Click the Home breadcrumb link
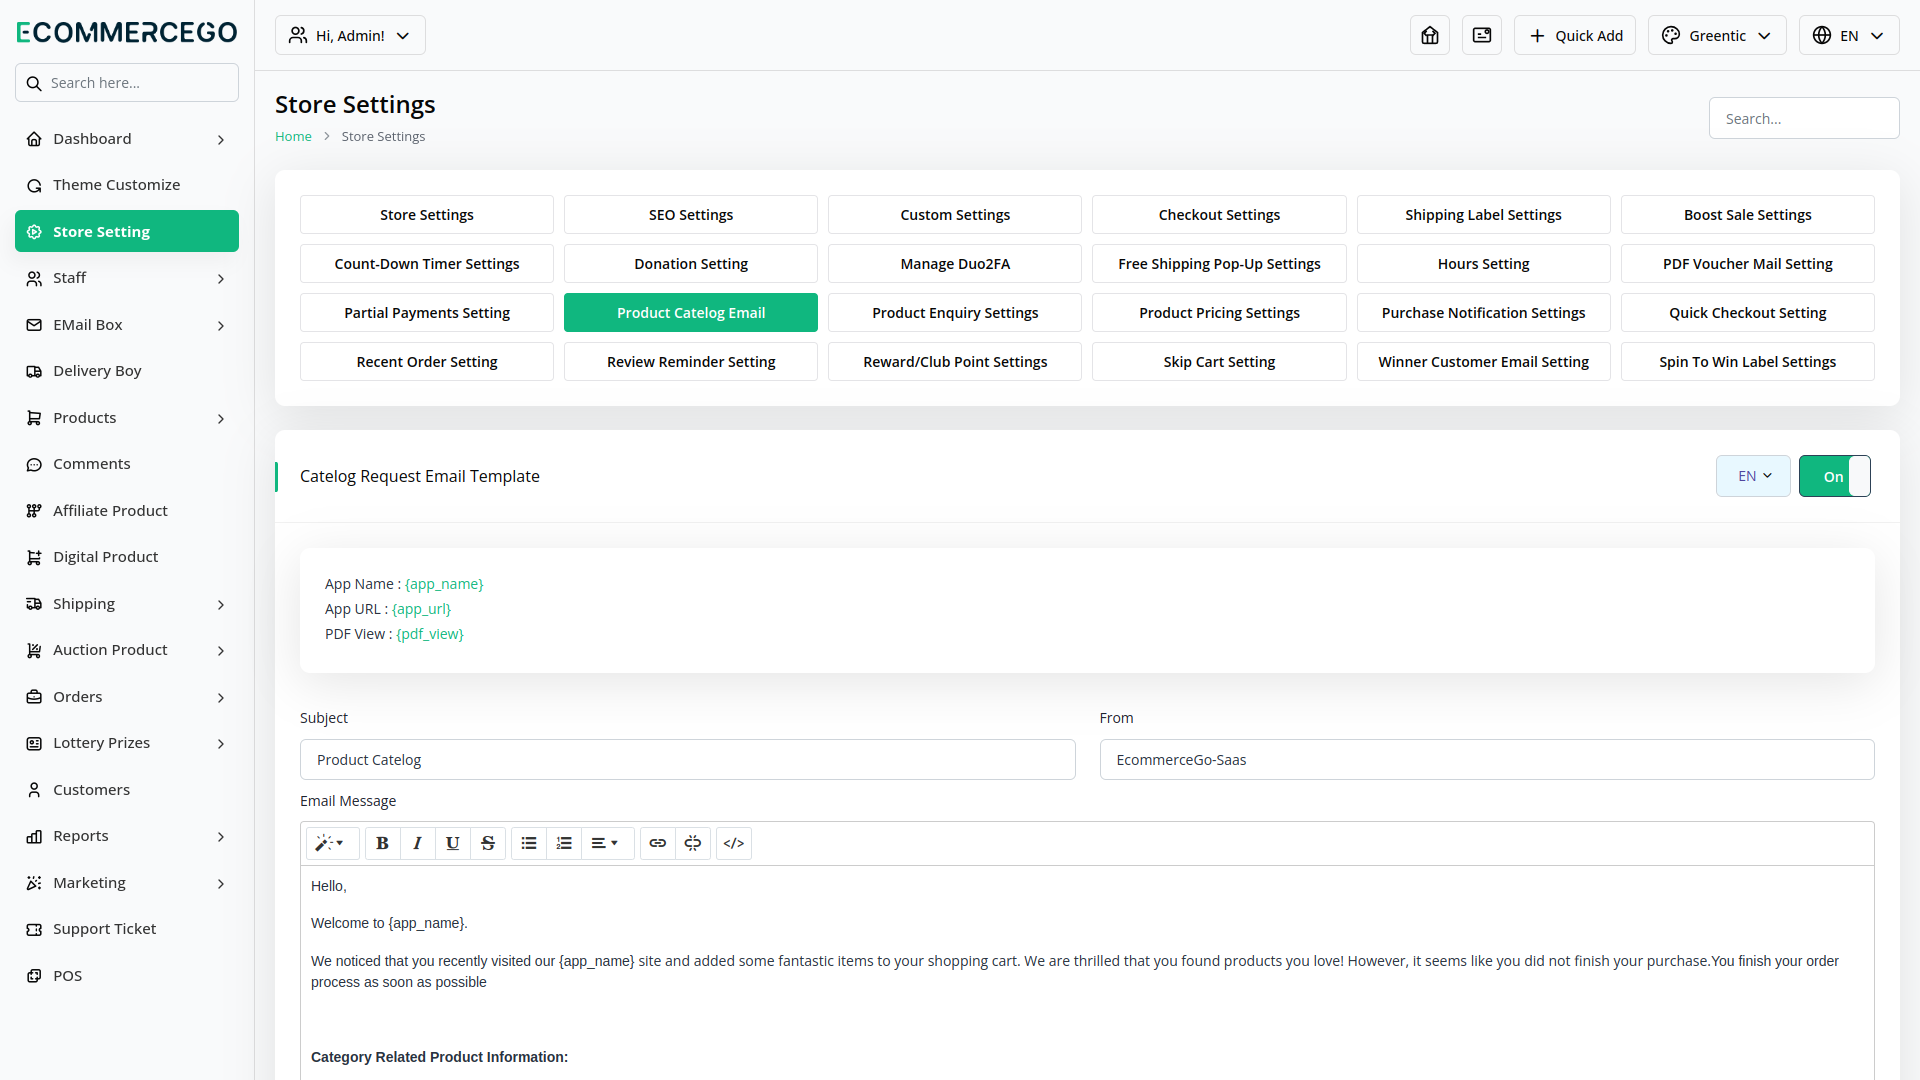 point(293,136)
